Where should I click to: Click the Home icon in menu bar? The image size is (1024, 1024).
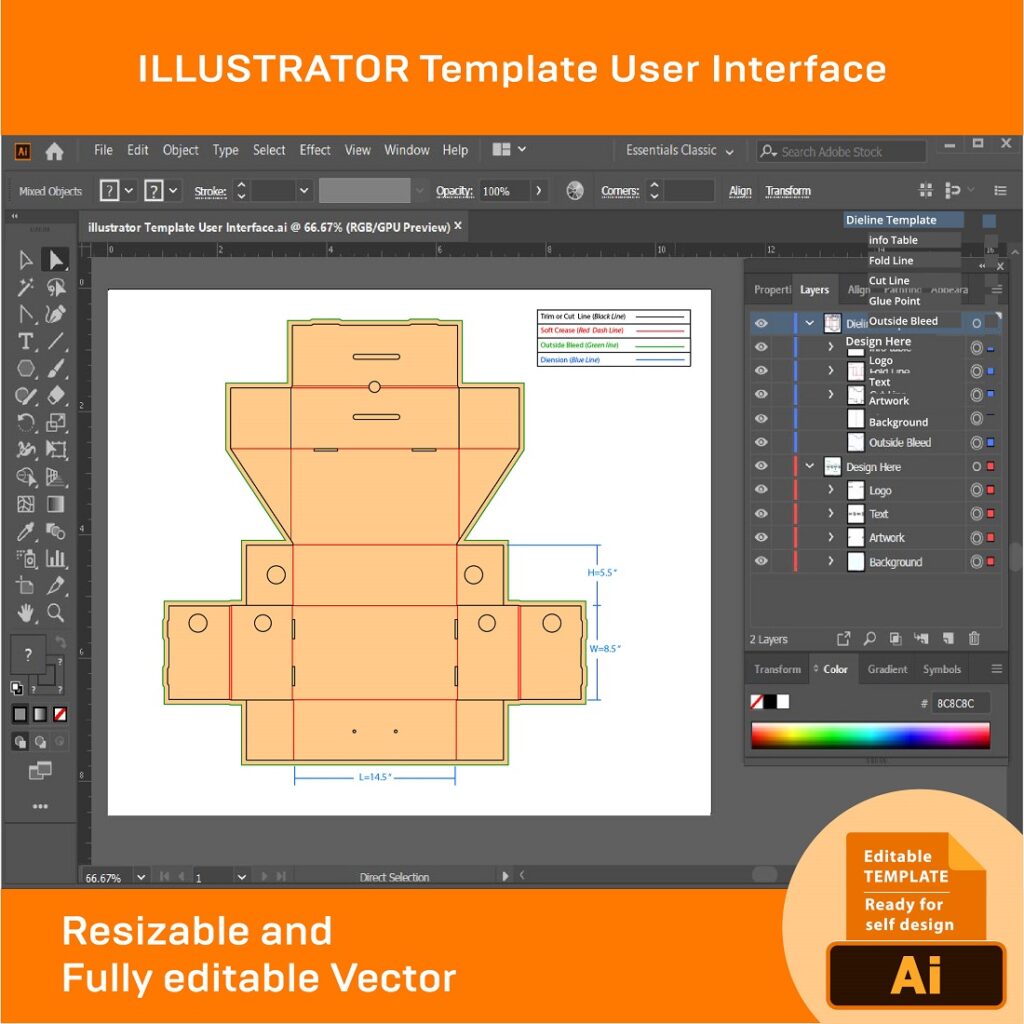coord(54,151)
